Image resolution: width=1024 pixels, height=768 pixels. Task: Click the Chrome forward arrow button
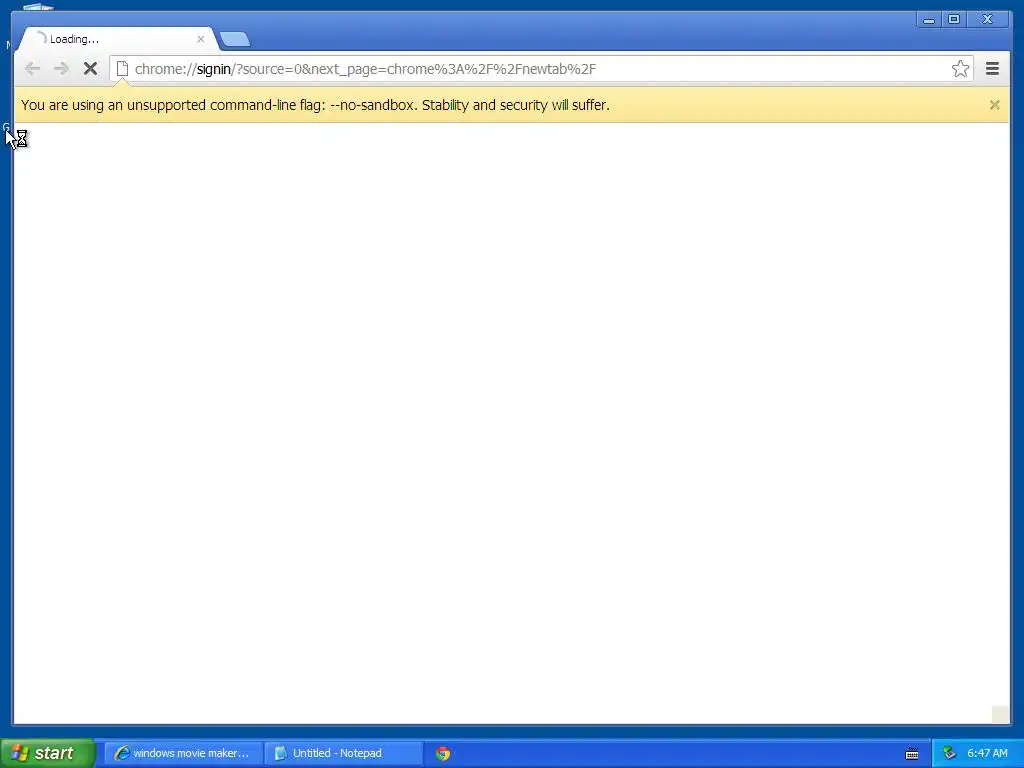(61, 69)
